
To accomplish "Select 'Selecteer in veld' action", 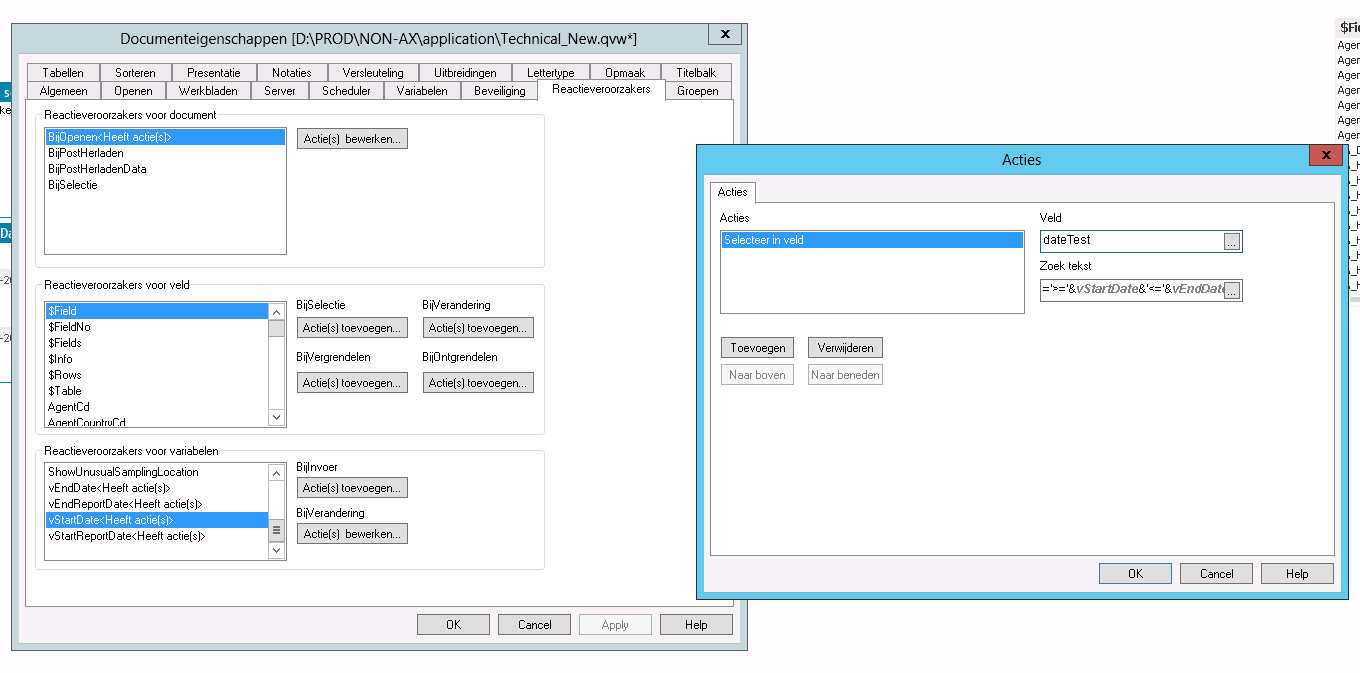I will click(x=872, y=240).
